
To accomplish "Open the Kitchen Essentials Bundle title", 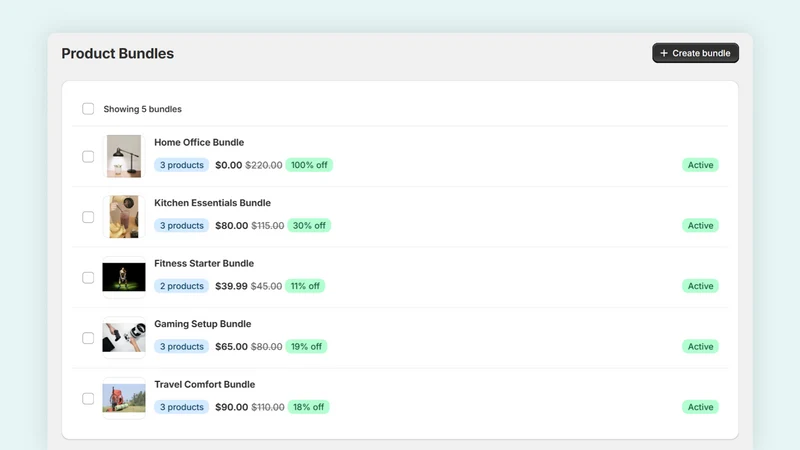I will [x=212, y=203].
